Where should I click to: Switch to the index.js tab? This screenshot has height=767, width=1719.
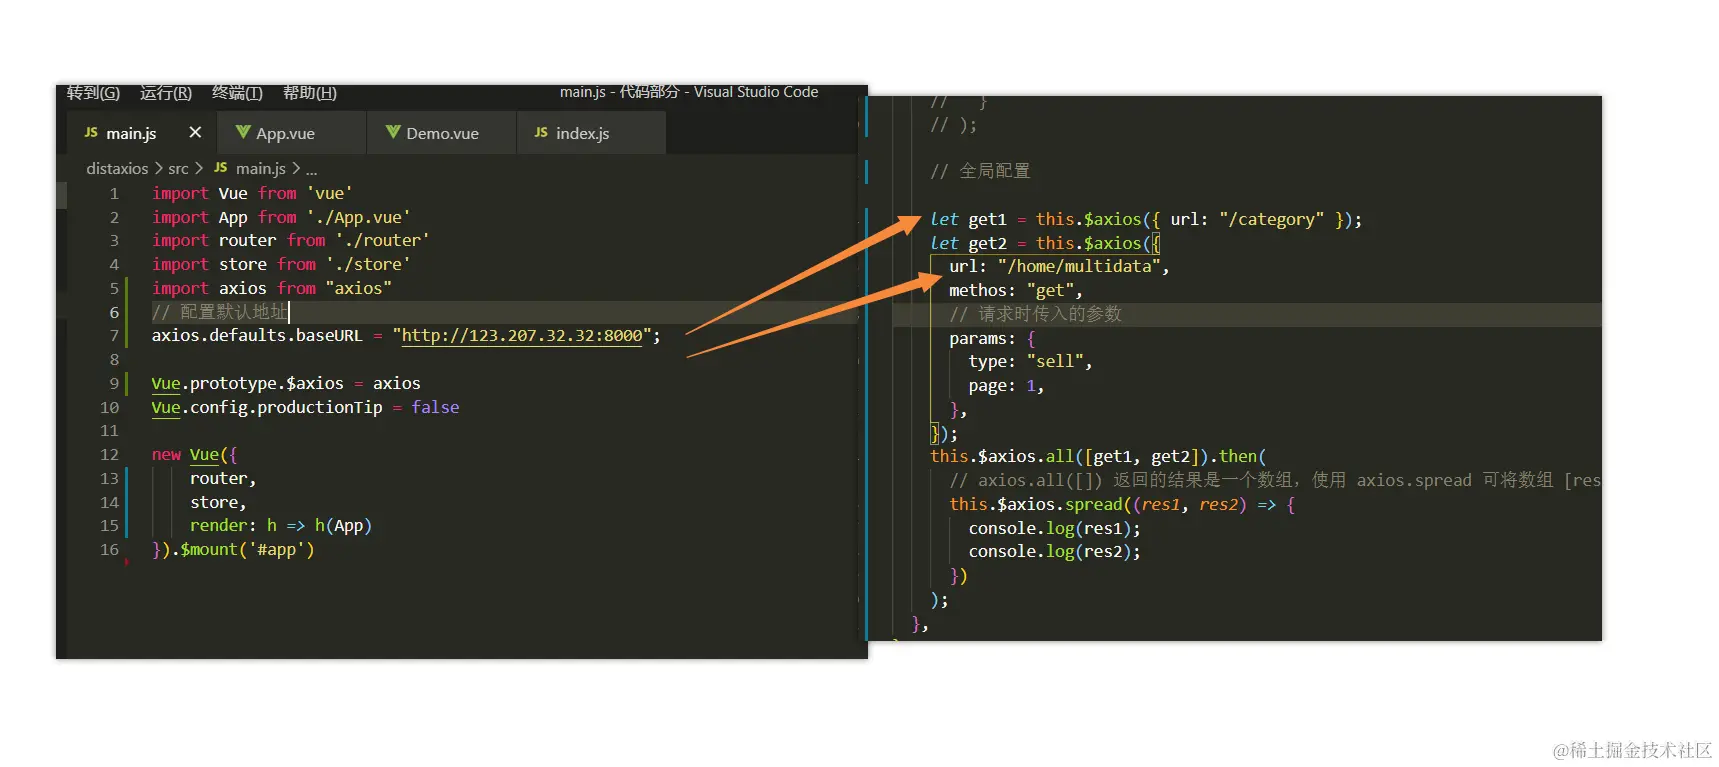(x=582, y=133)
